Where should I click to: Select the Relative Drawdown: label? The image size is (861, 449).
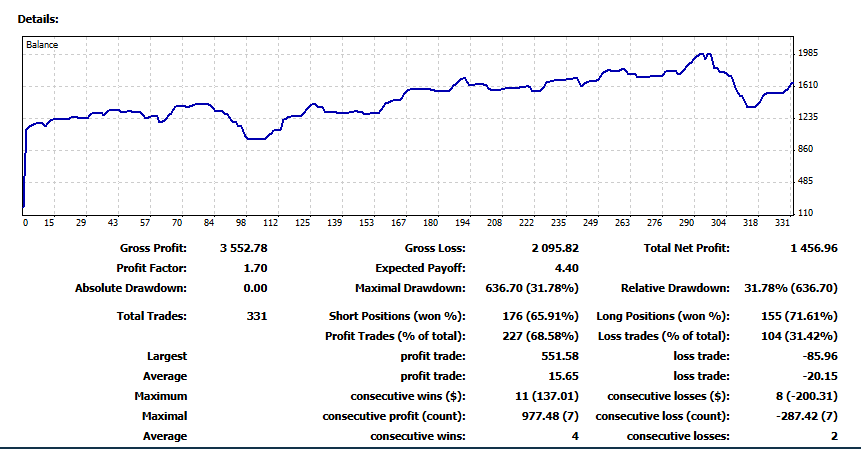point(675,288)
